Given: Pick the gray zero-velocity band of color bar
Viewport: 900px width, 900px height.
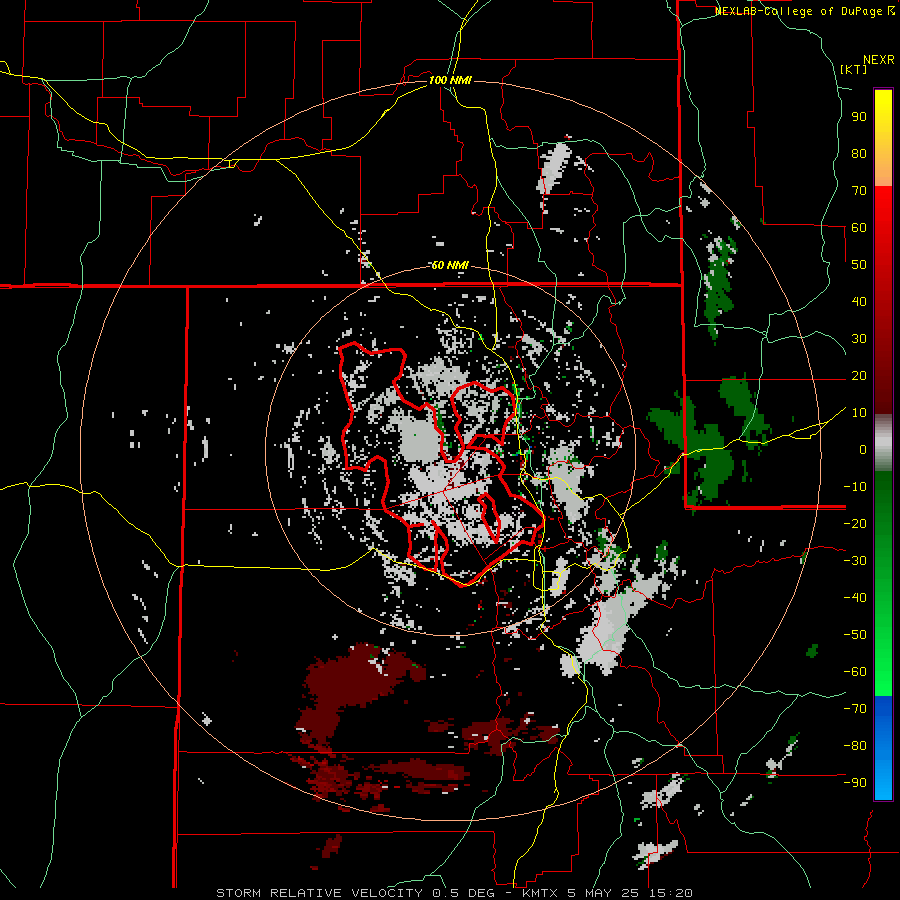Looking at the screenshot, I should tap(883, 445).
